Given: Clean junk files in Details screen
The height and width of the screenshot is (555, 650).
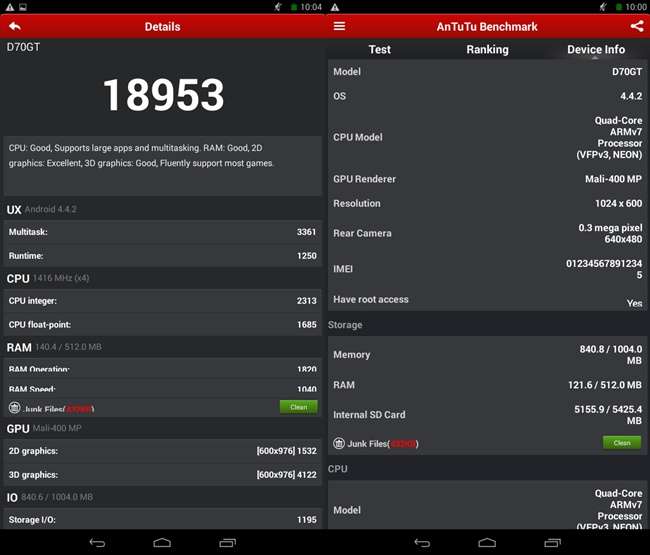Looking at the screenshot, I should point(299,407).
